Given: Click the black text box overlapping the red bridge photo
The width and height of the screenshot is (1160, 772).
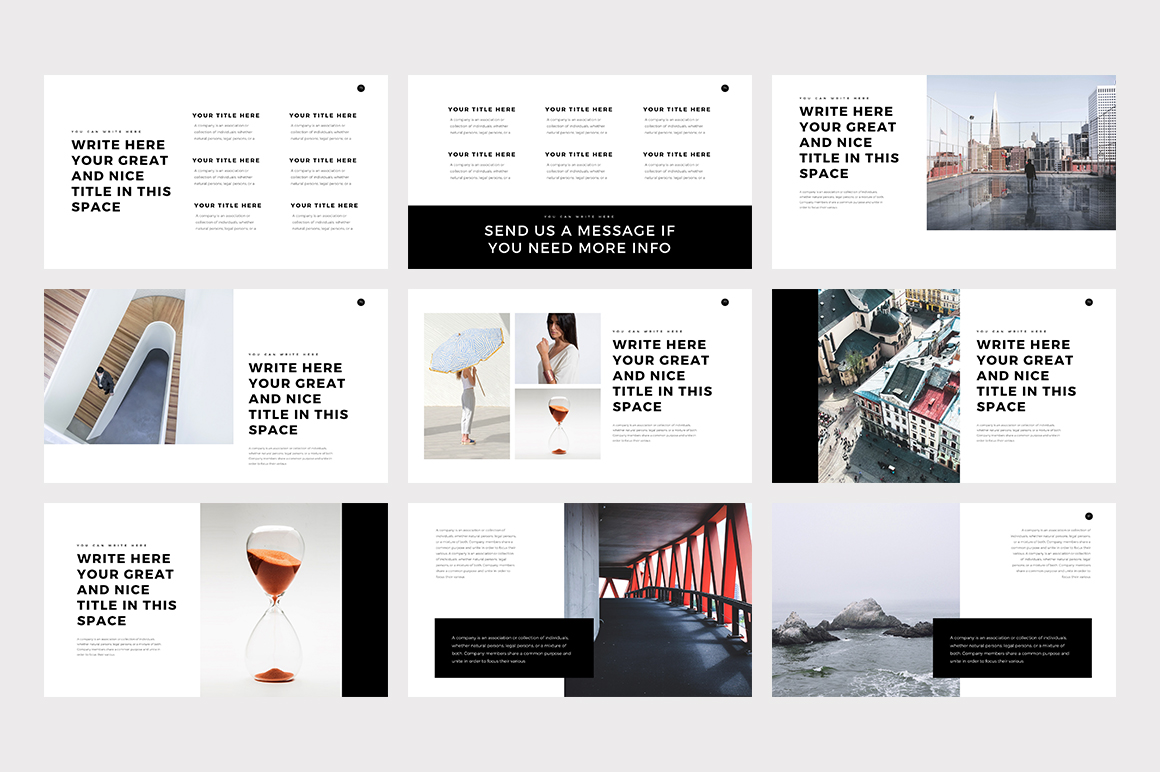Looking at the screenshot, I should pyautogui.click(x=514, y=648).
